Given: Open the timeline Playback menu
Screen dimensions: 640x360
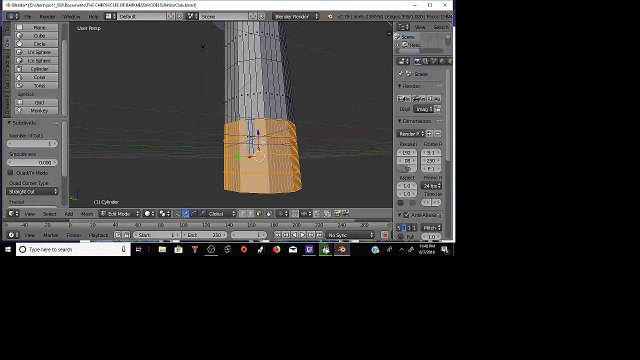Looking at the screenshot, I should (98, 235).
